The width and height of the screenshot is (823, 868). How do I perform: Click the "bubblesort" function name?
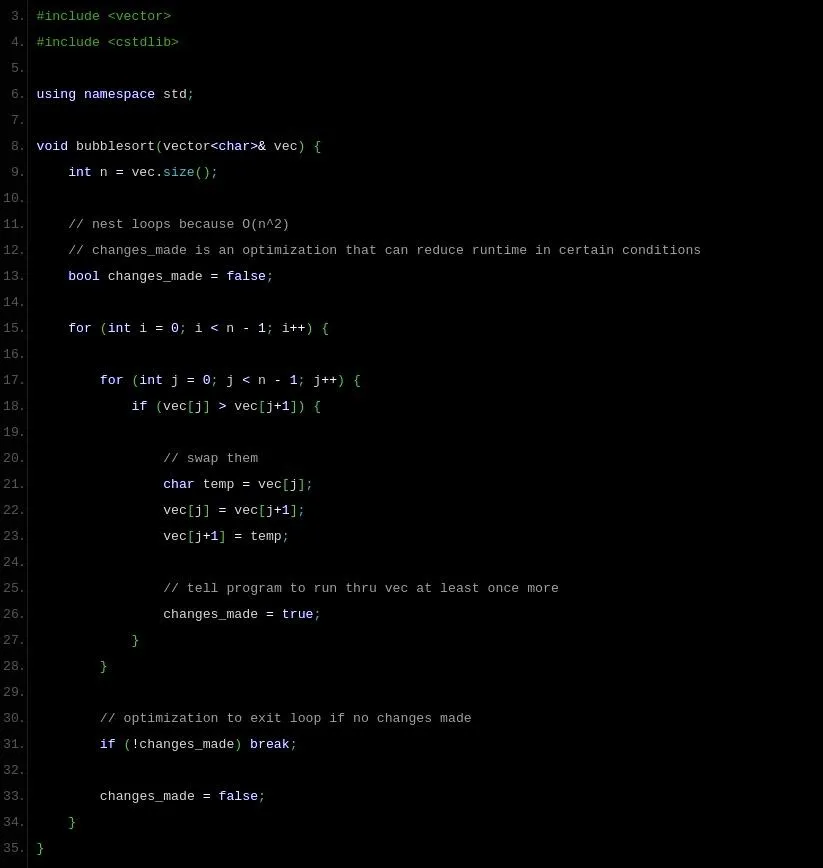[x=115, y=146]
